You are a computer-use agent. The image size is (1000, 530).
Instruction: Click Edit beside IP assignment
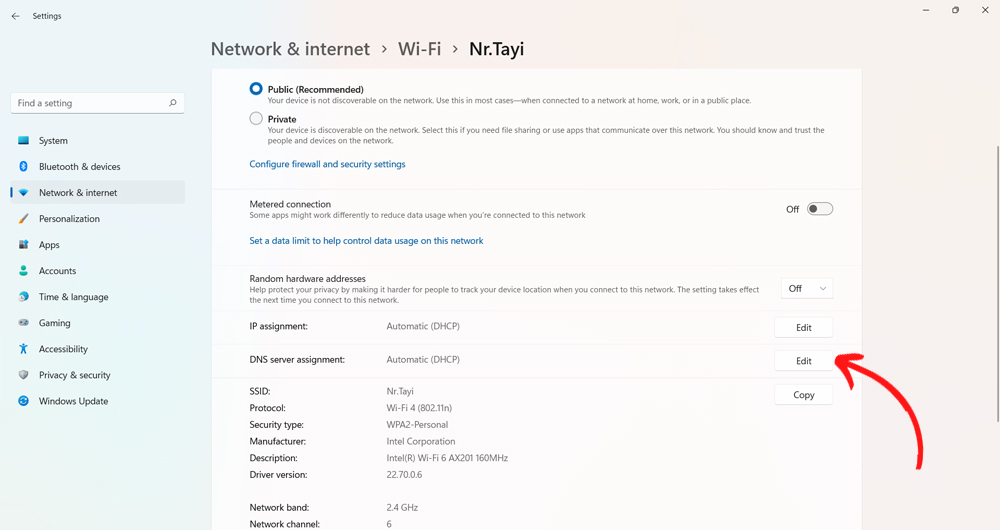(x=803, y=328)
